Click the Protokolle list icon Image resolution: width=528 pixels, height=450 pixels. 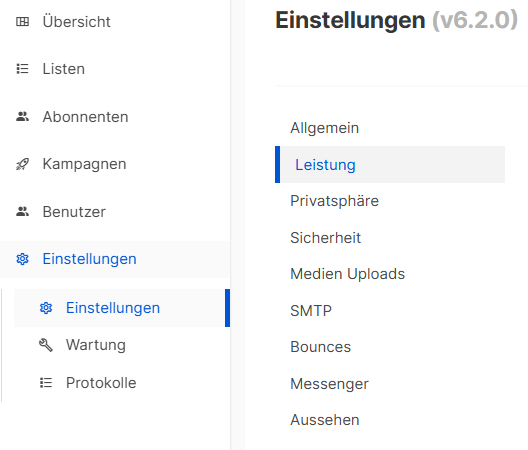[x=46, y=383]
